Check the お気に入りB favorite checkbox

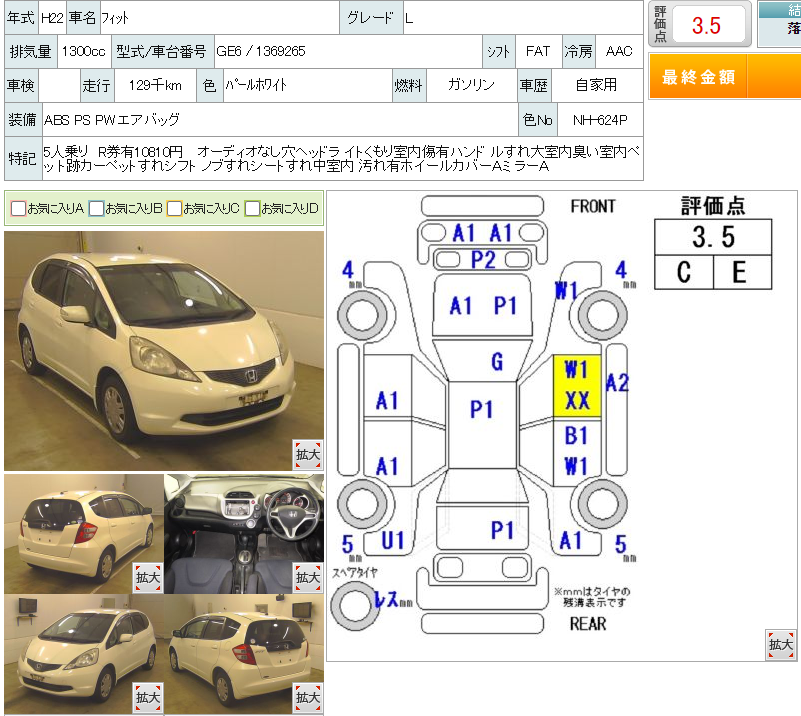(97, 208)
